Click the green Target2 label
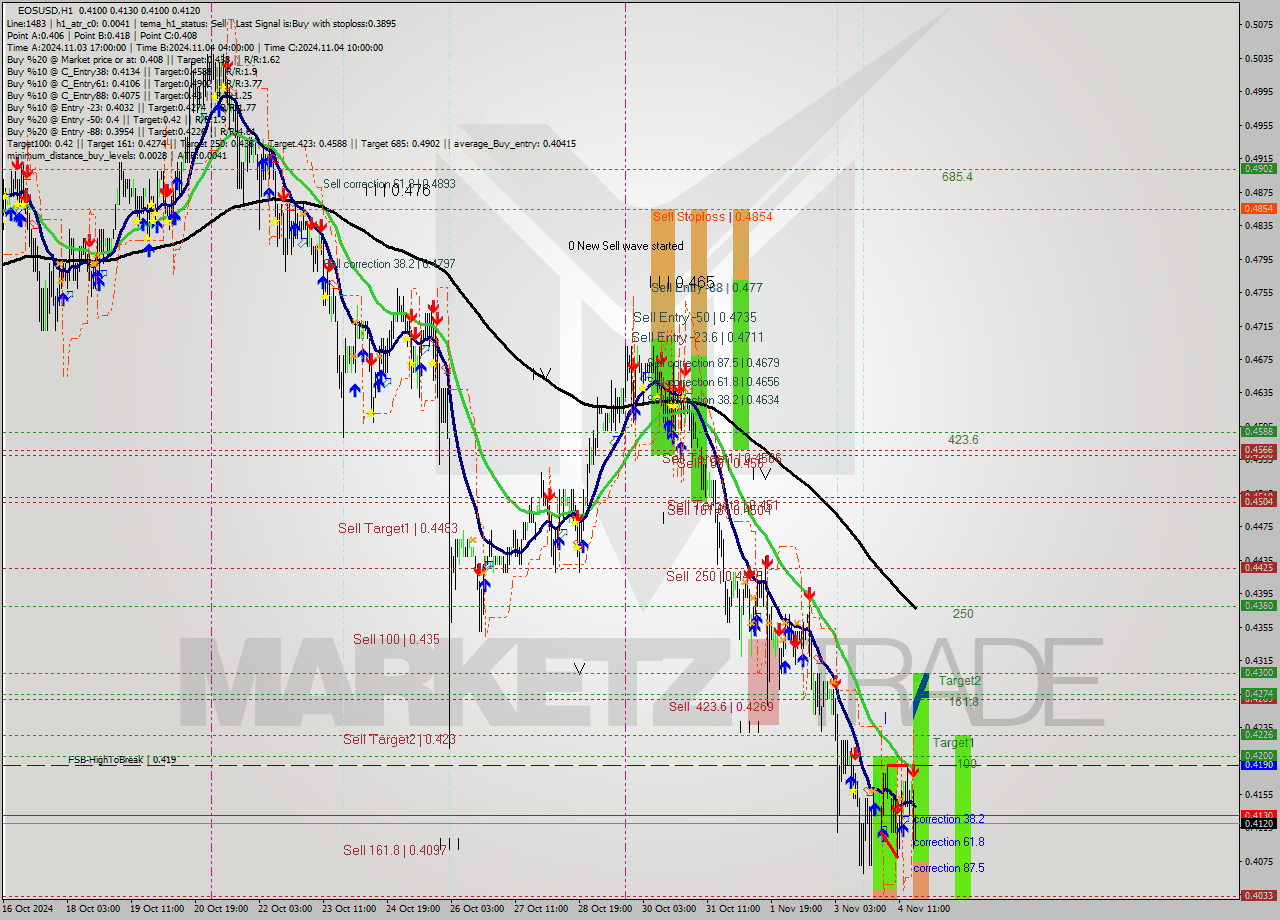The image size is (1280, 920). [x=959, y=681]
